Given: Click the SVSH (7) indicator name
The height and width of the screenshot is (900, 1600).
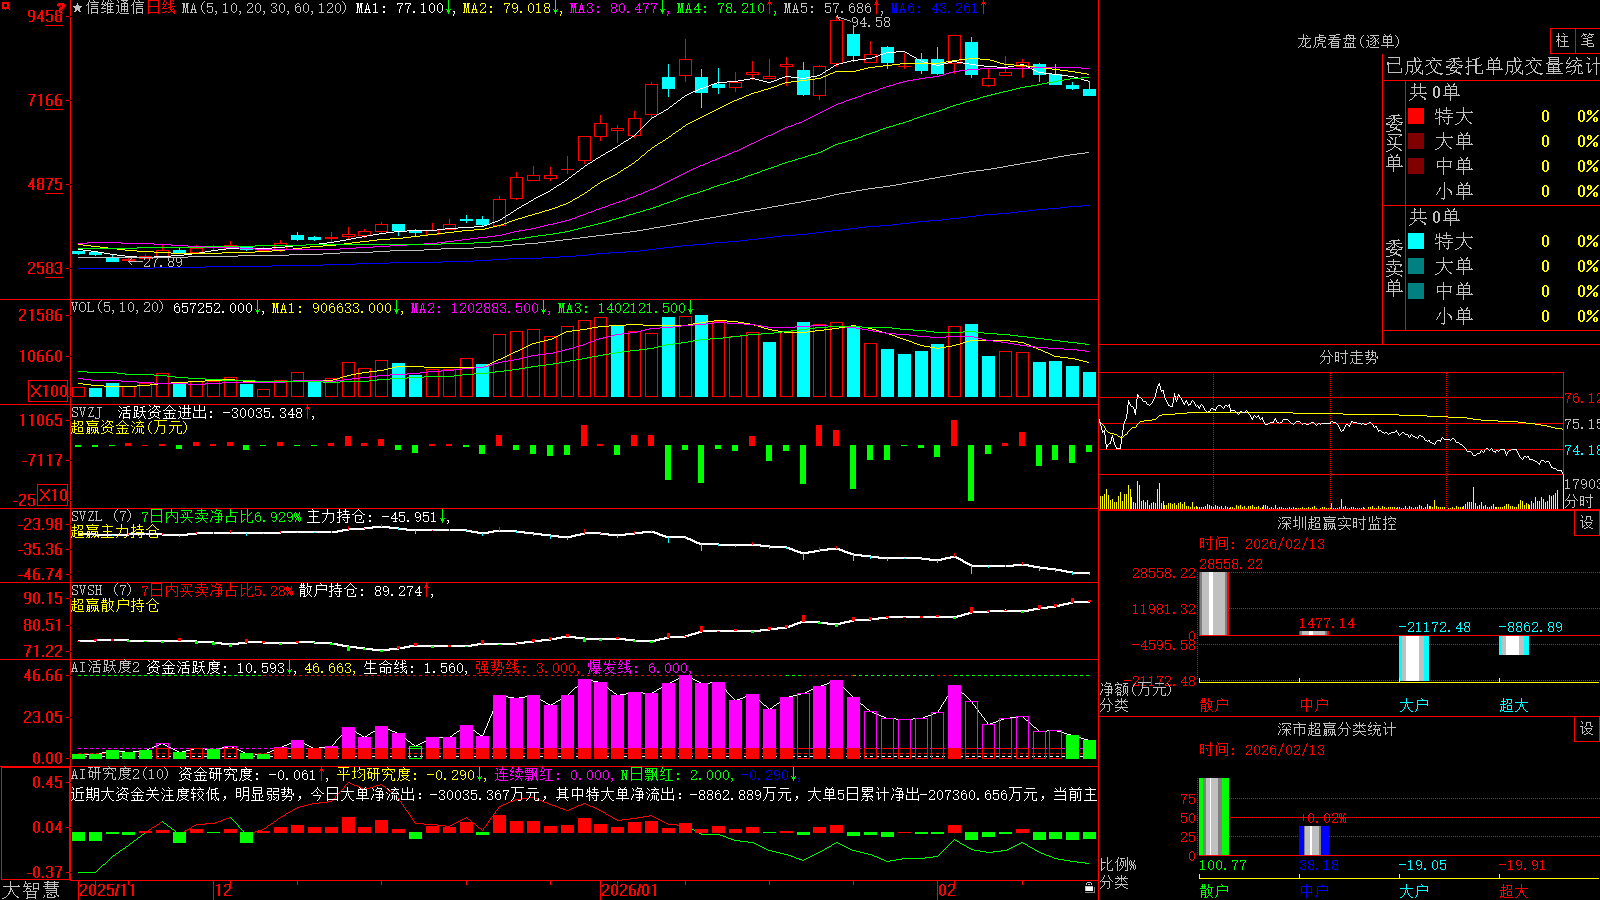Looking at the screenshot, I should [x=101, y=591].
